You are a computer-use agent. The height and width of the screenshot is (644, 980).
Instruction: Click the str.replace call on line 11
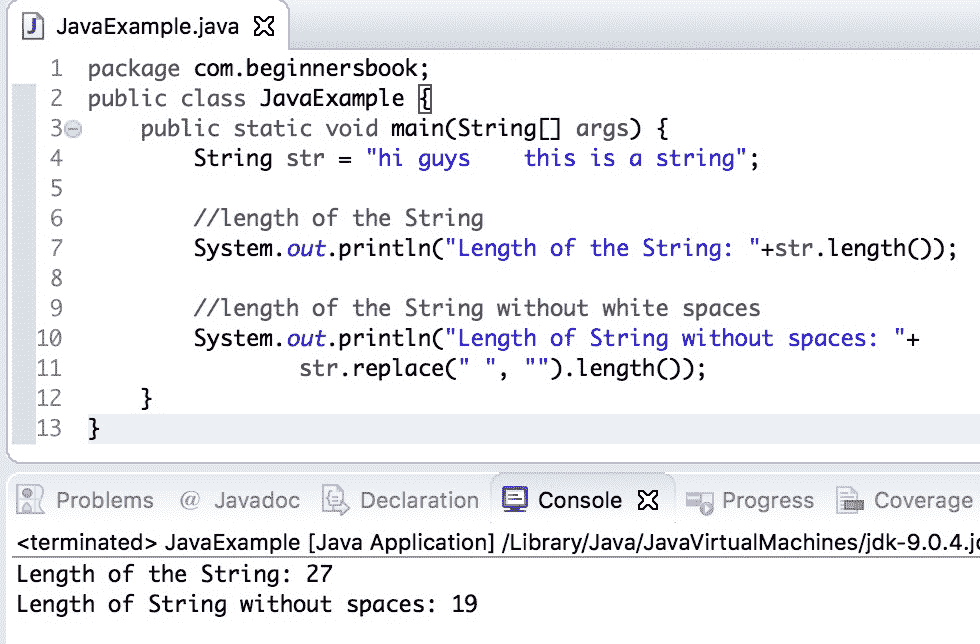click(x=370, y=368)
